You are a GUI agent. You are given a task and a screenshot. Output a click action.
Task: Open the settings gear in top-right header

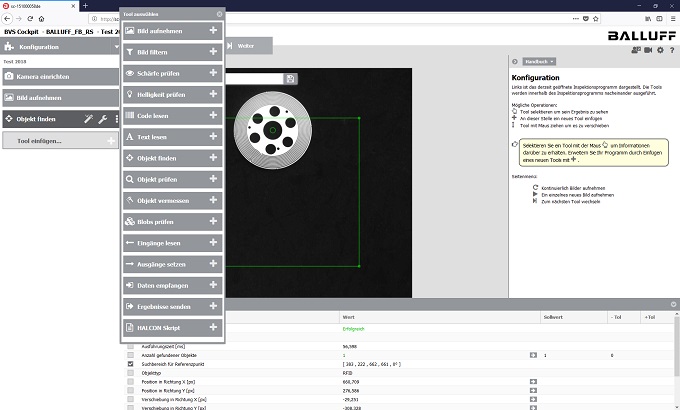tap(659, 50)
